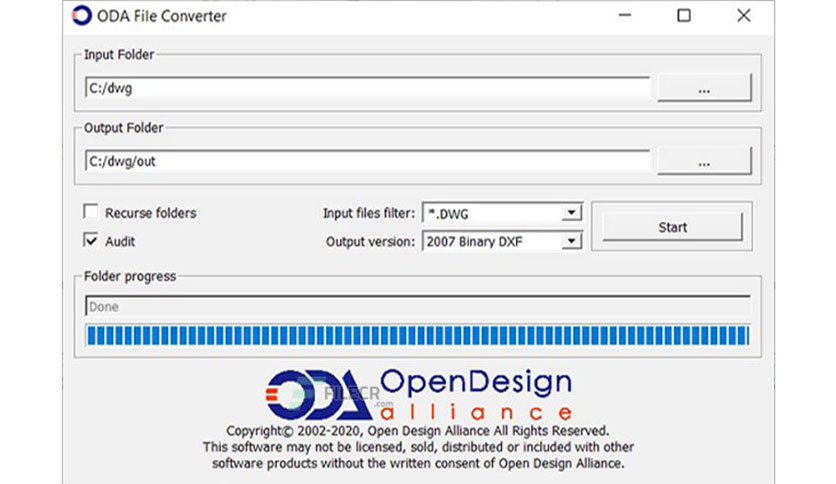The height and width of the screenshot is (484, 836).
Task: Open the Input files filter dropdown
Action: tap(571, 213)
